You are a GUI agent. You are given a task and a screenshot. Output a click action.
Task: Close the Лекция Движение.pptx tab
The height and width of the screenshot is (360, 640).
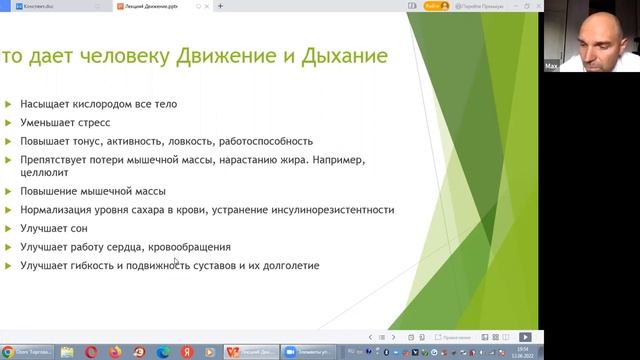pyautogui.click(x=207, y=7)
